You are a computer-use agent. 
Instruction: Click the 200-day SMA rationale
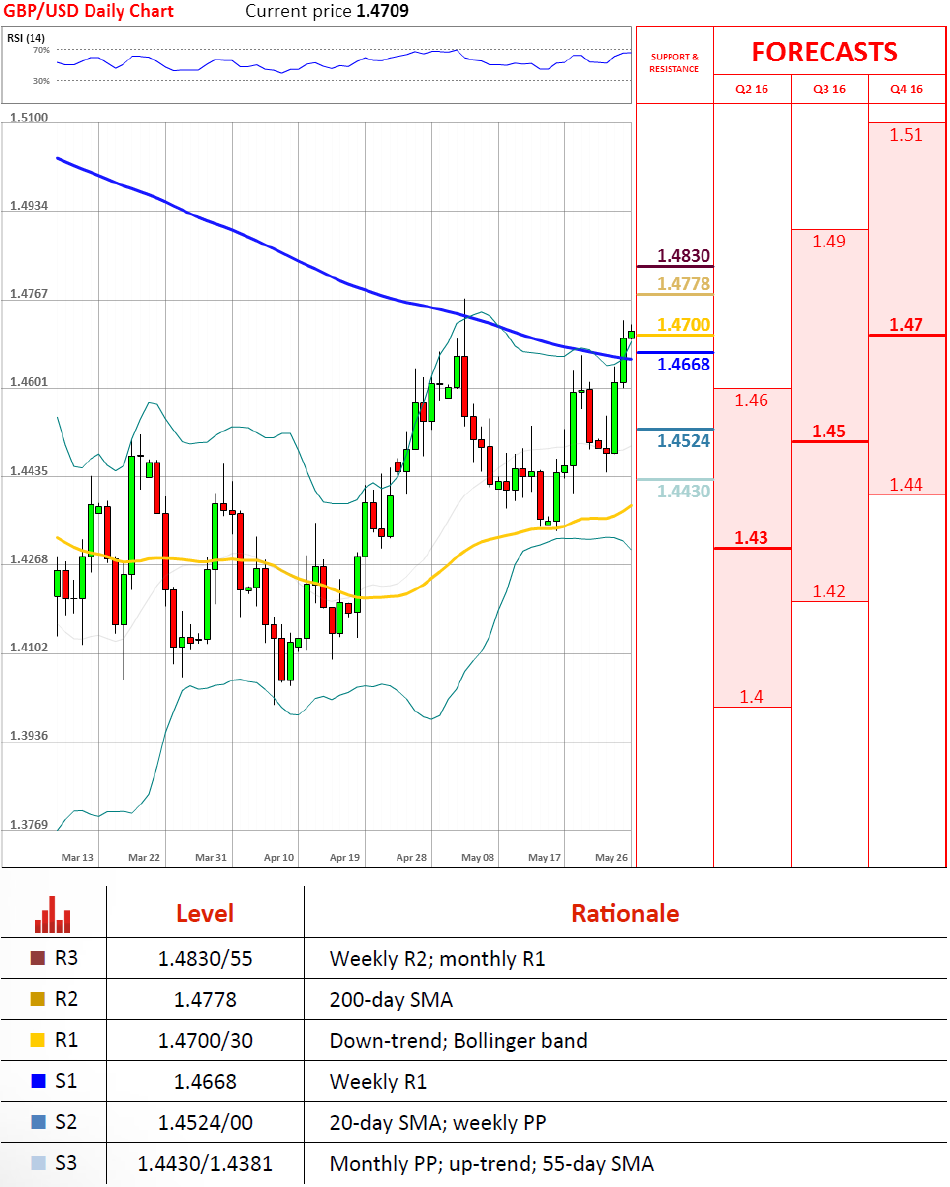(391, 1000)
